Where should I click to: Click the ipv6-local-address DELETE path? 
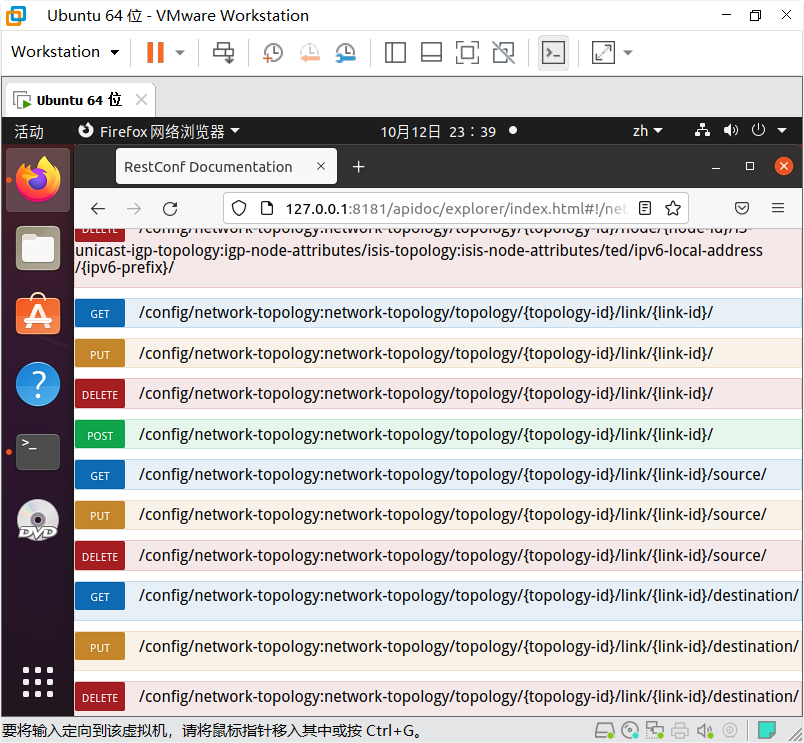pos(418,250)
